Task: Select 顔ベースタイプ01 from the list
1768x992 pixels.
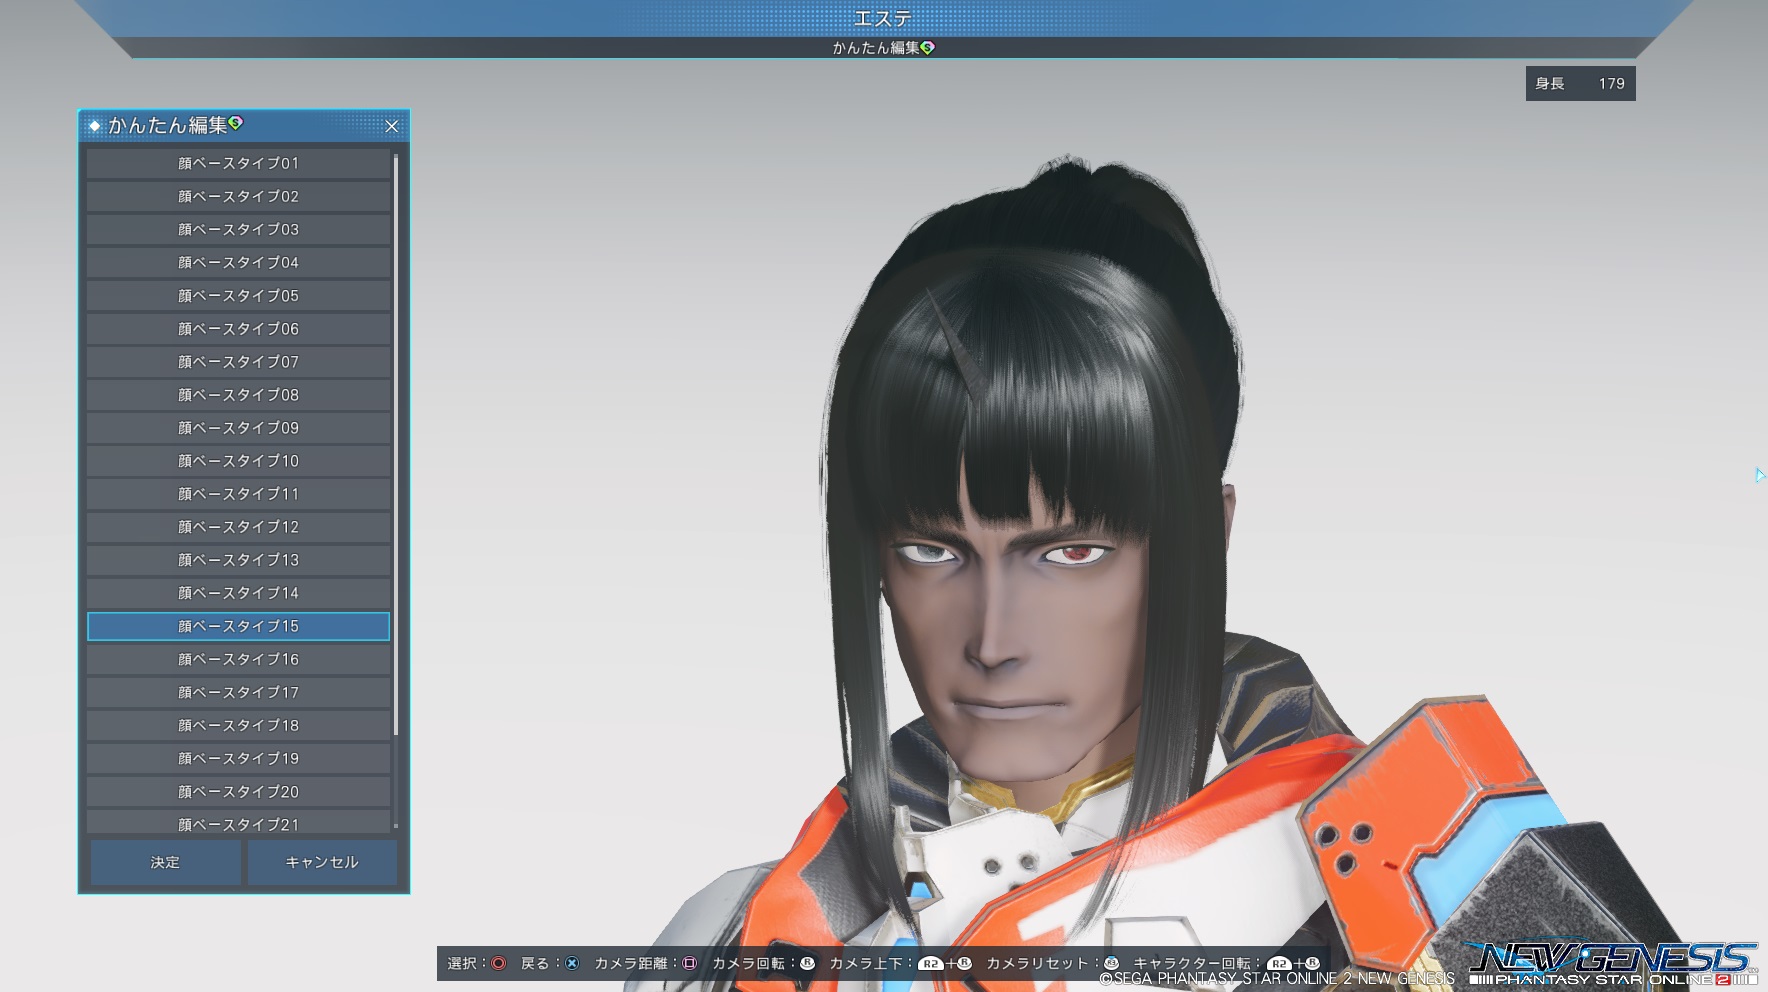Action: click(238, 163)
